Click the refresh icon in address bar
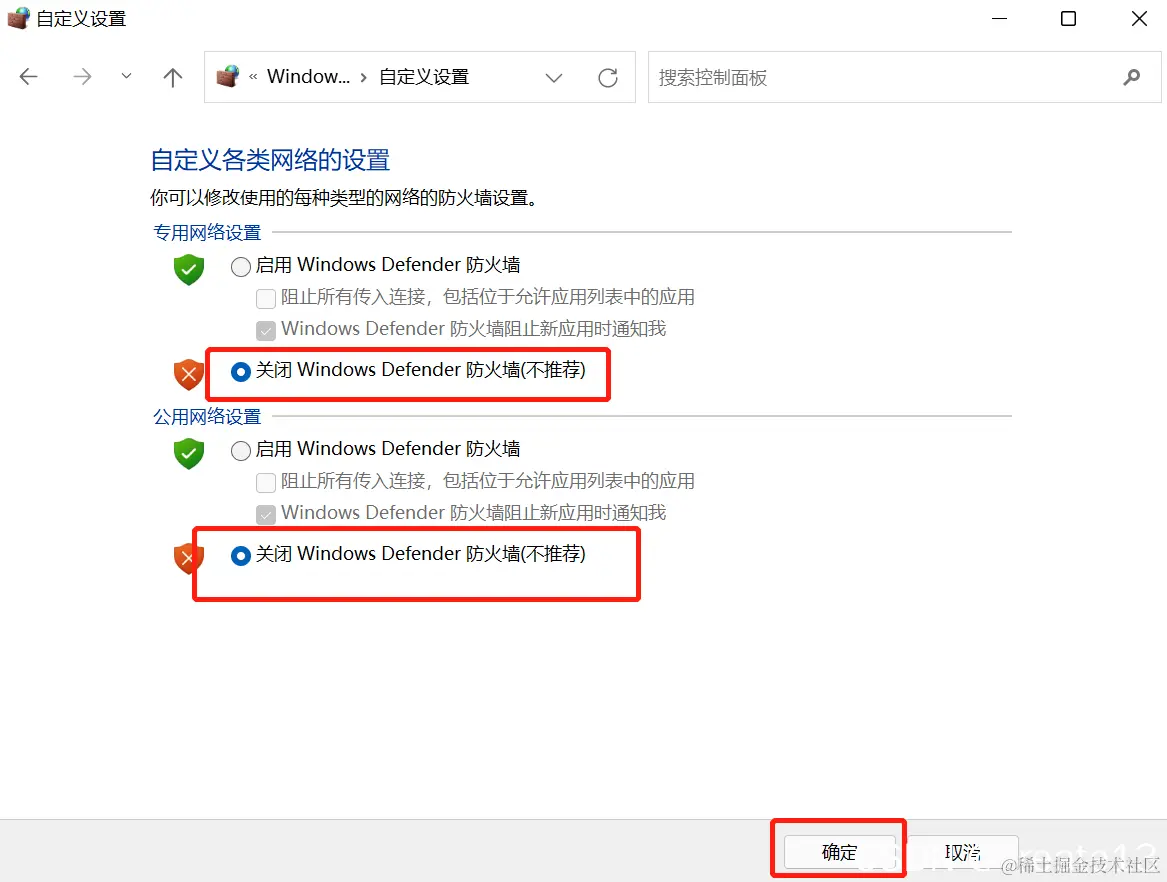Viewport: 1167px width, 882px height. coord(608,77)
